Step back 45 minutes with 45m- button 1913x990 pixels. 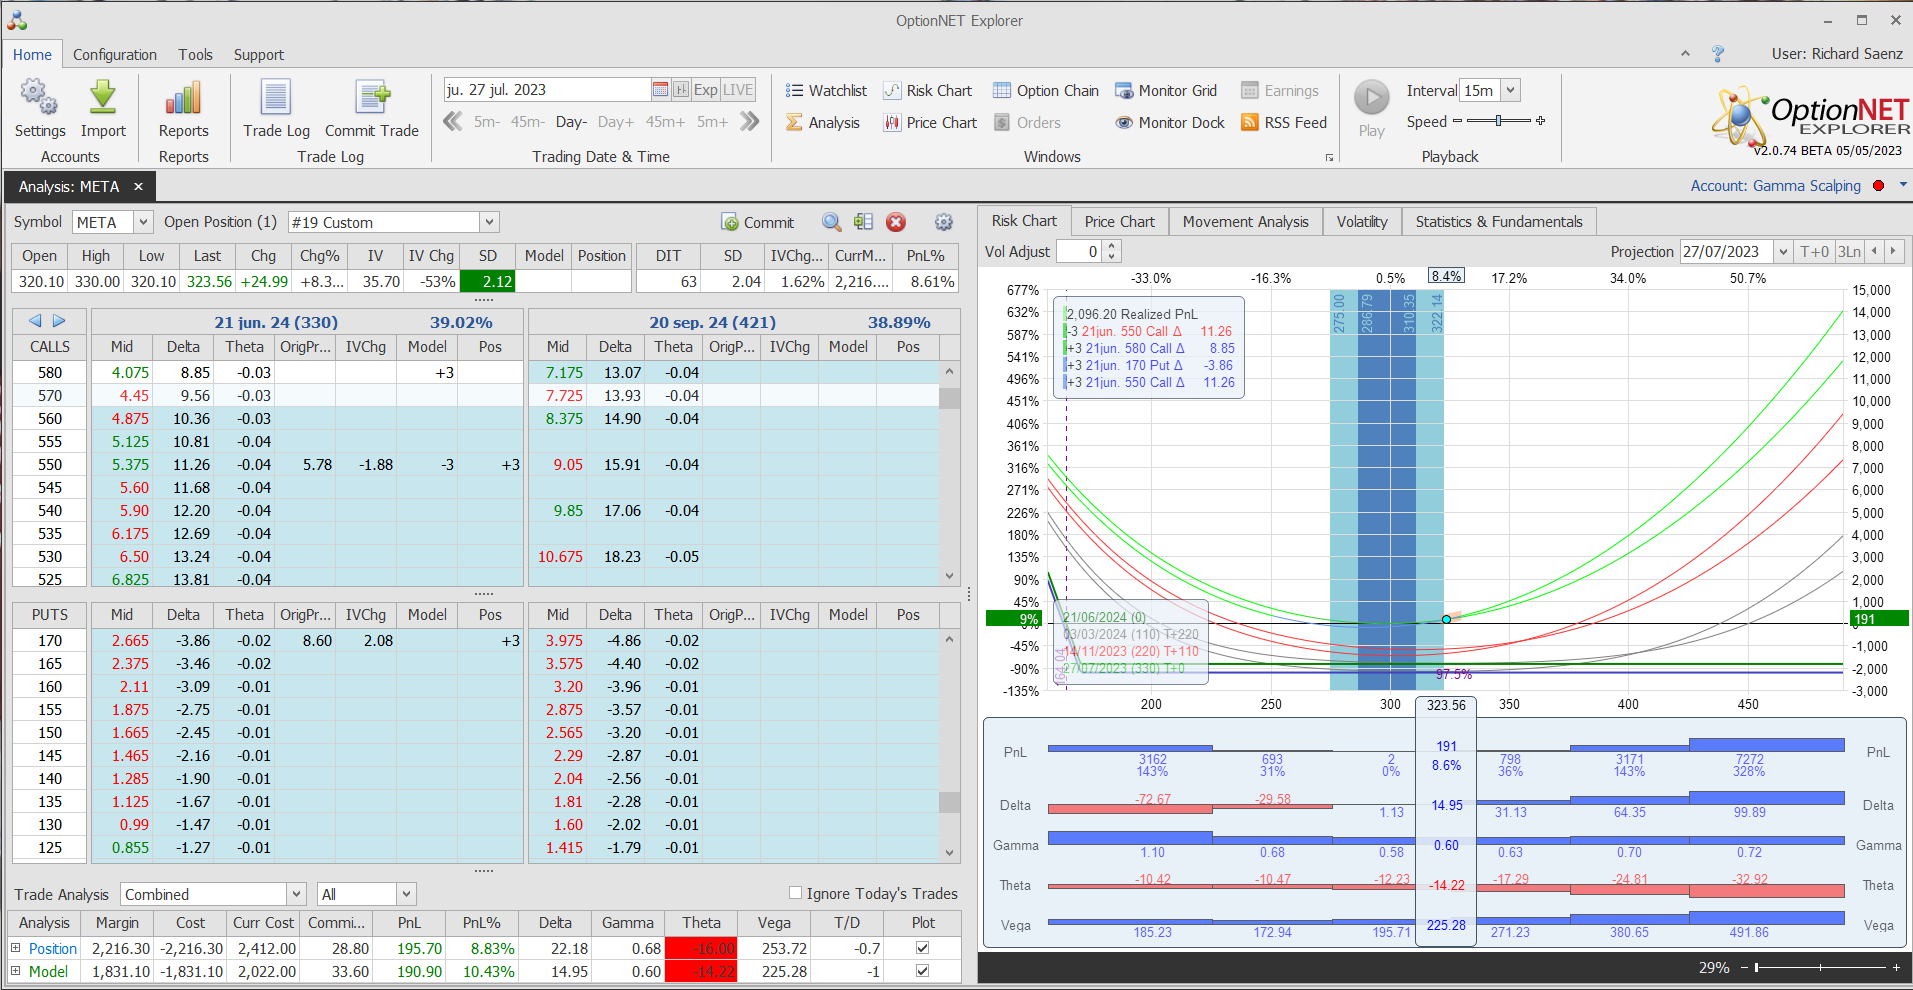coord(527,122)
